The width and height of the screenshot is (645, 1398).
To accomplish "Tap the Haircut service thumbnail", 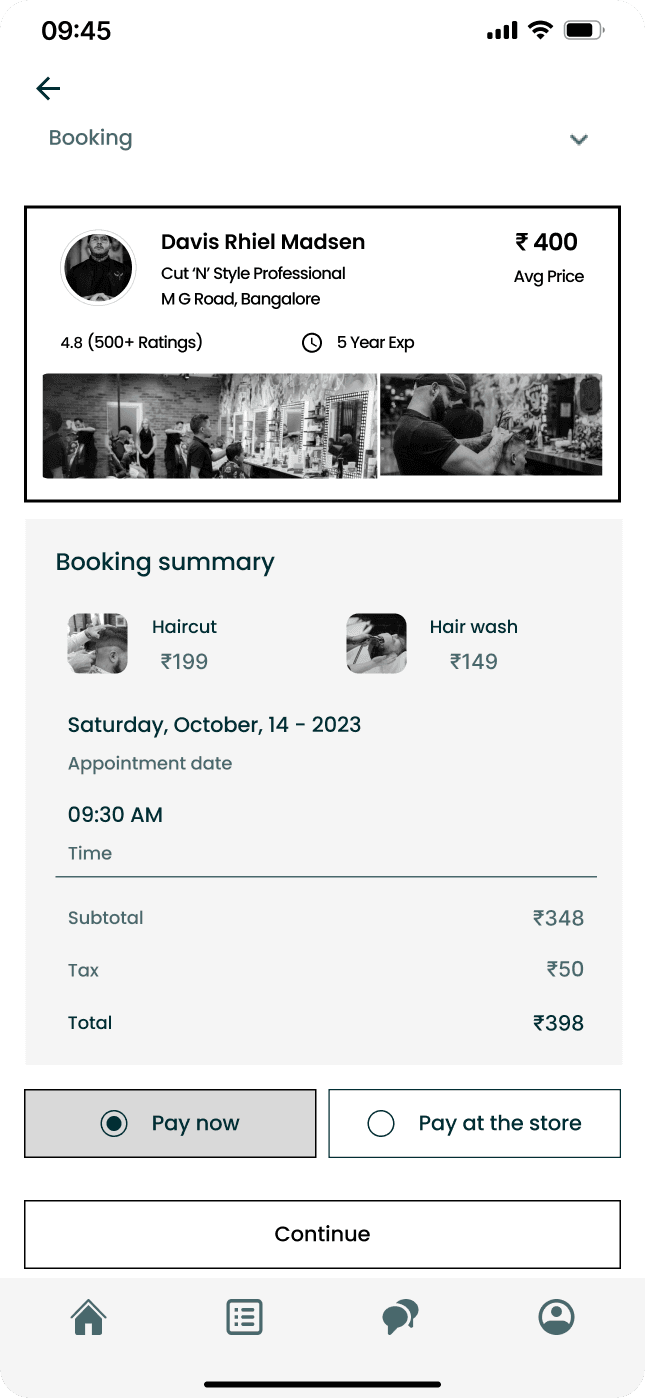I will click(x=98, y=643).
